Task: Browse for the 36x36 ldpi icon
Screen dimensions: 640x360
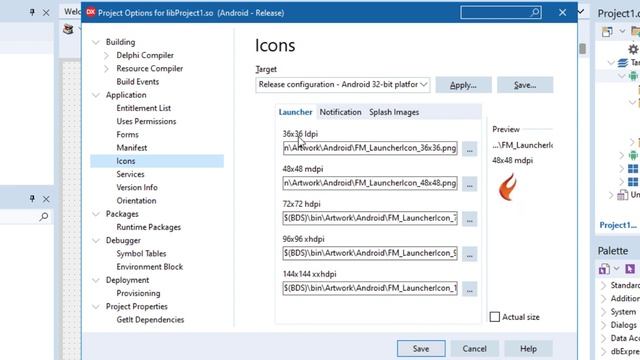Action: click(x=469, y=149)
